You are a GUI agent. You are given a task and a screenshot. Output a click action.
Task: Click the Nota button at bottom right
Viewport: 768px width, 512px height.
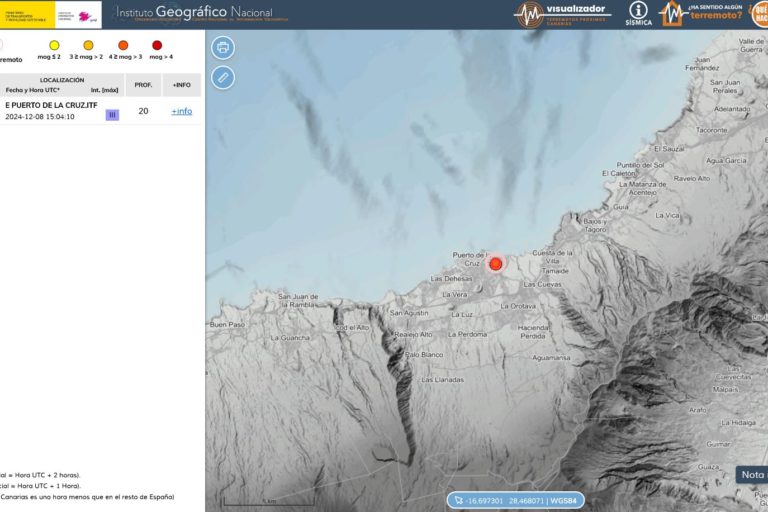[752, 475]
